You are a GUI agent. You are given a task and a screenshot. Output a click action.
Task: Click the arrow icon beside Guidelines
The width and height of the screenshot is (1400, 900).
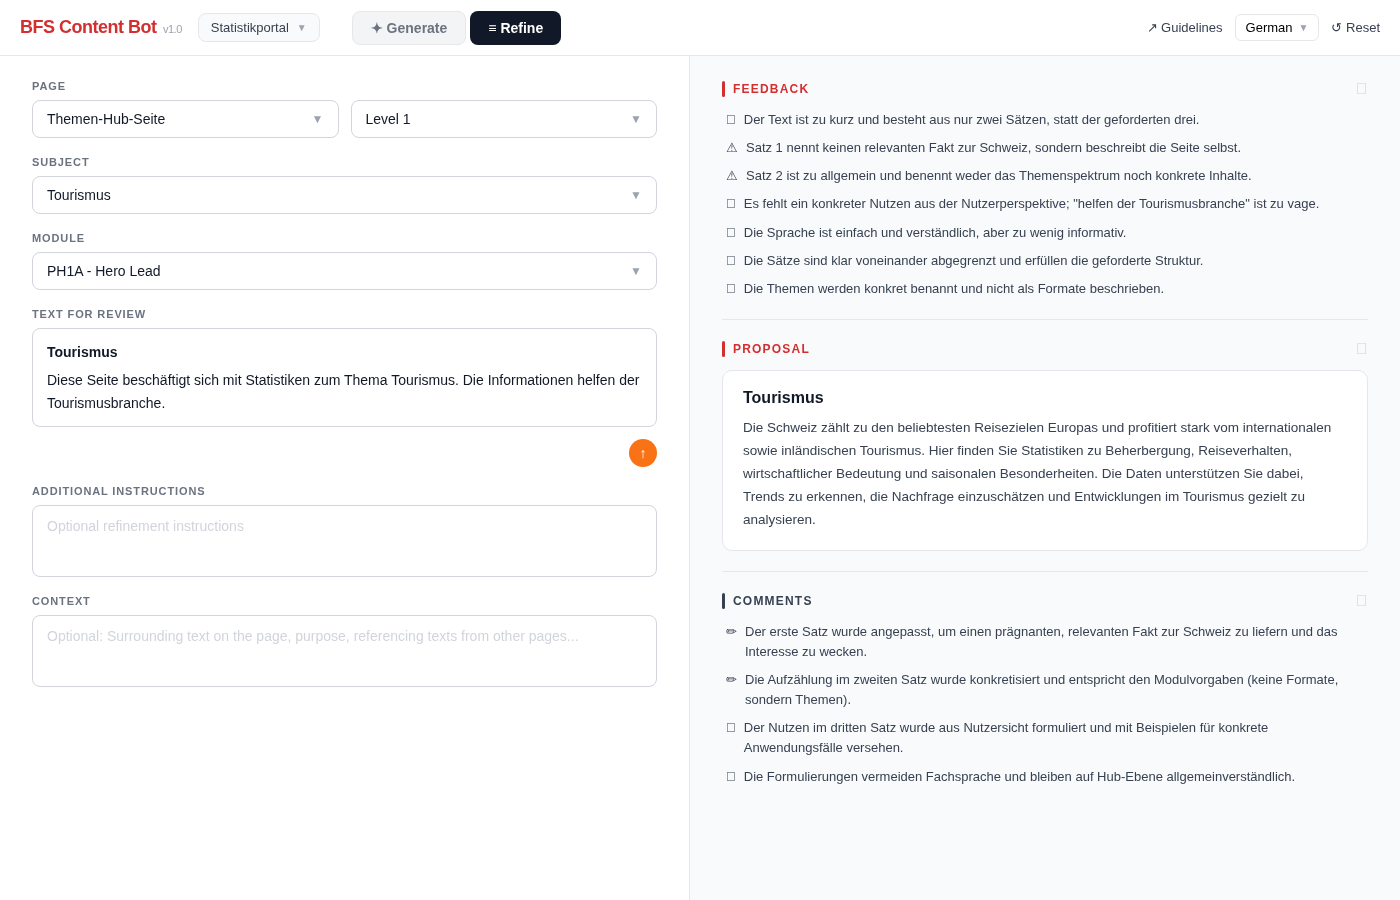pos(1151,27)
